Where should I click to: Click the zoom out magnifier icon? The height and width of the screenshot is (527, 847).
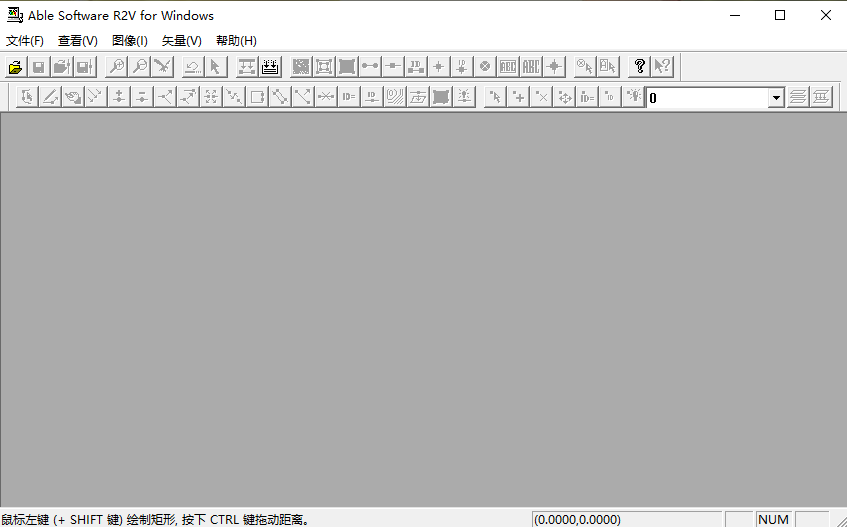(140, 66)
